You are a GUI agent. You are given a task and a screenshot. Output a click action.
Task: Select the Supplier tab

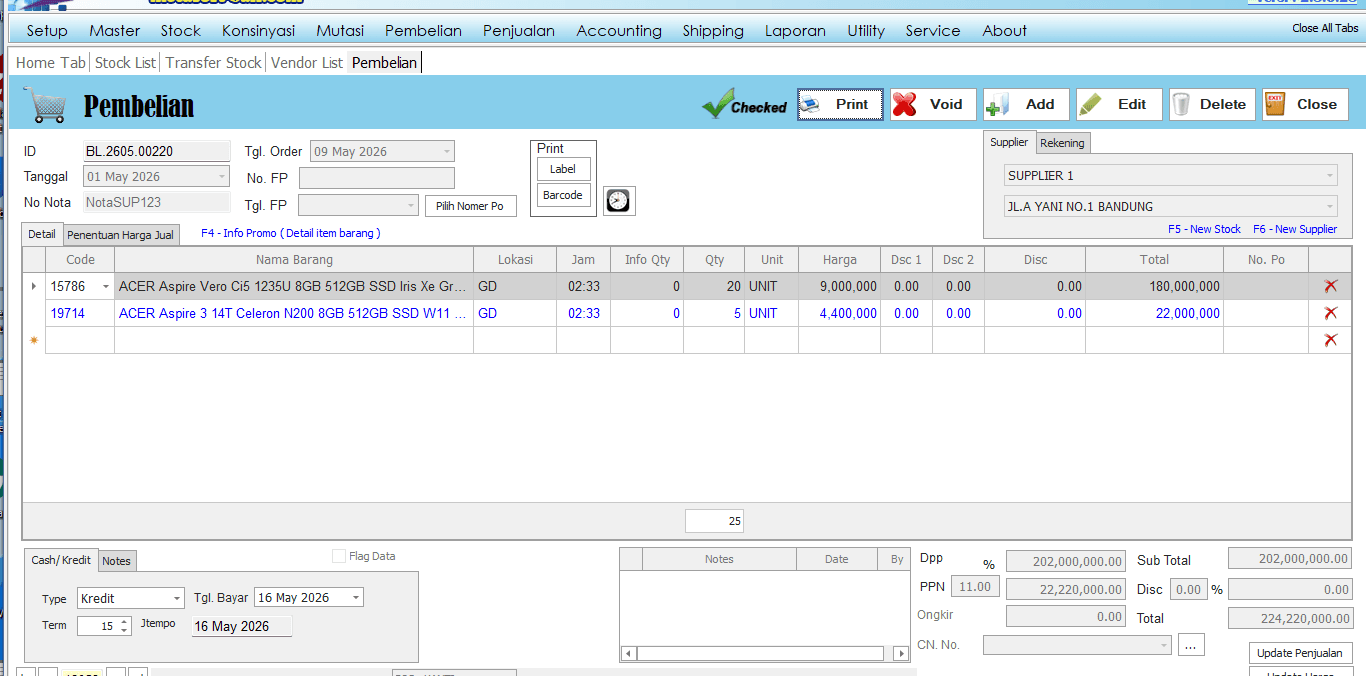click(1009, 142)
